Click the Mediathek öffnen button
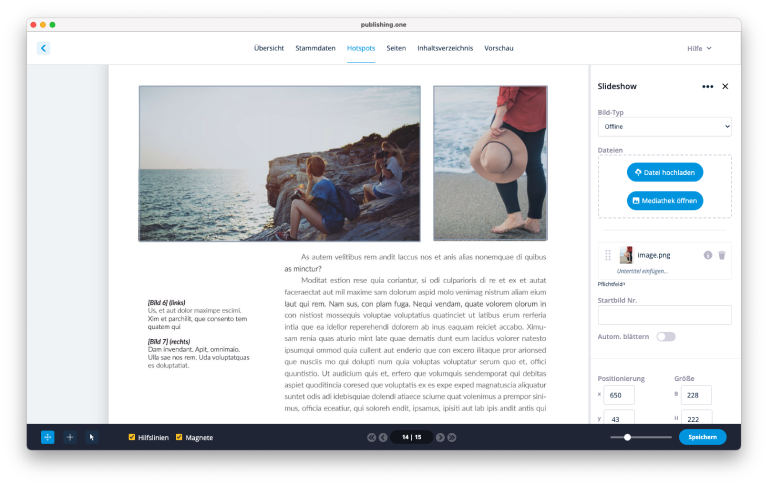Screen dimensions: 768x486 pos(665,200)
